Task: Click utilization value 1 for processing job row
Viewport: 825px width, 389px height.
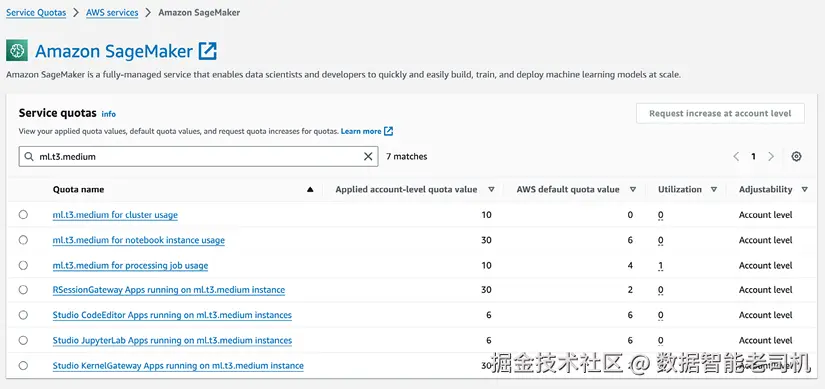Action: [x=660, y=265]
